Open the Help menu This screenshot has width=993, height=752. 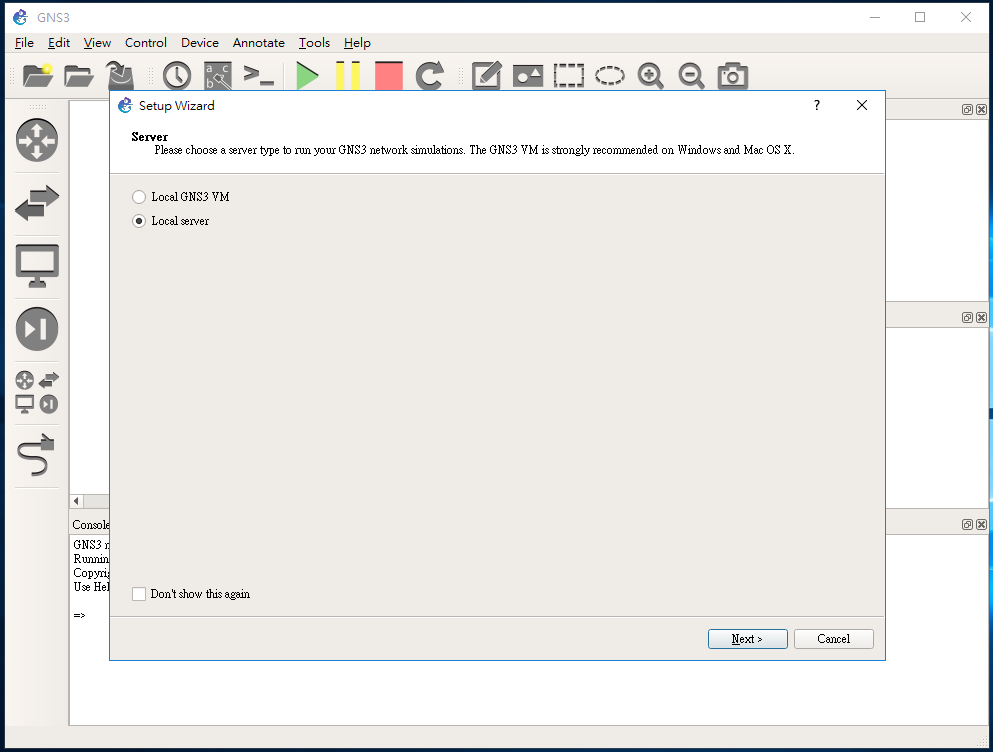coord(357,42)
